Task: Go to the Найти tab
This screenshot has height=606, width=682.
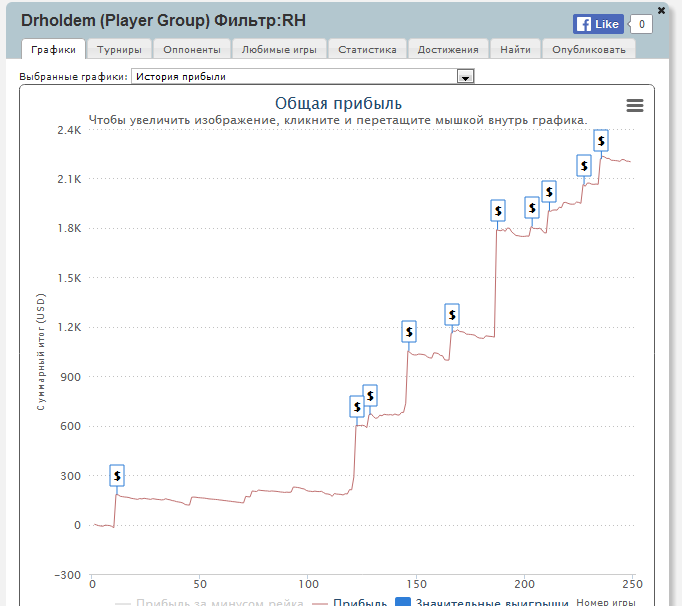Action: (x=515, y=49)
